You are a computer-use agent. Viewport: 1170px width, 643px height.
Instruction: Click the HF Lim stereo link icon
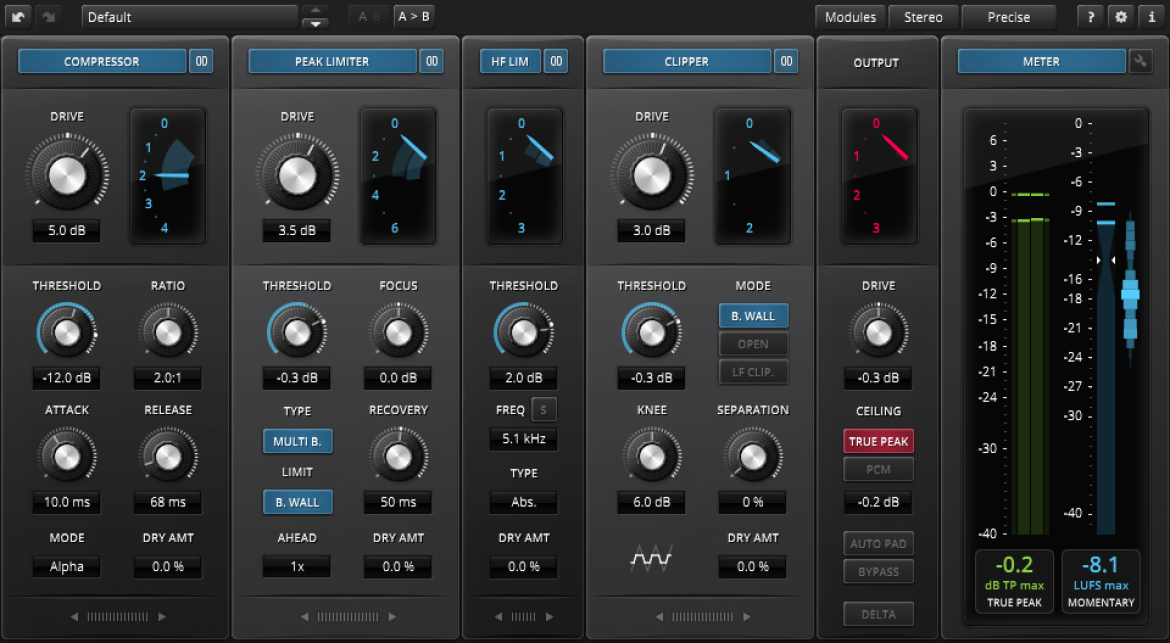pos(556,61)
